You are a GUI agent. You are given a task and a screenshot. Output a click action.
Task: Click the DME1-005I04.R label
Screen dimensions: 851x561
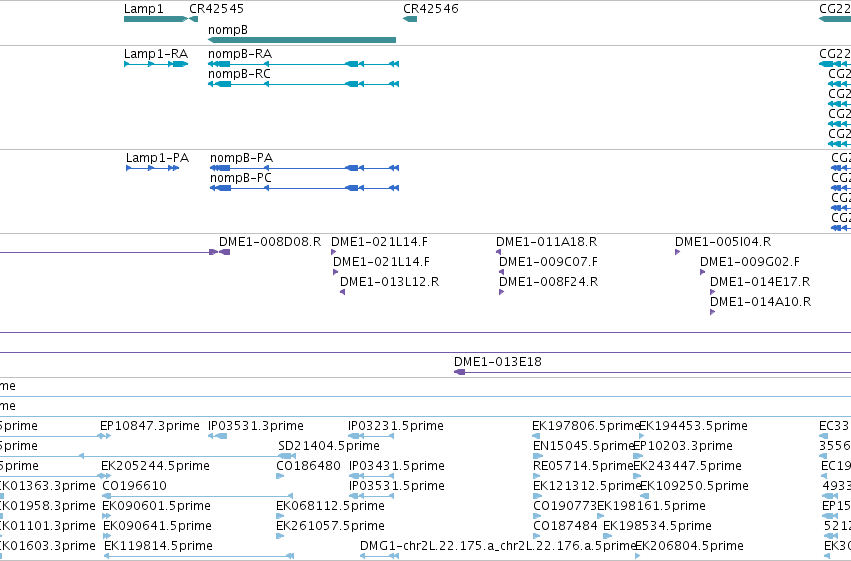coord(723,241)
